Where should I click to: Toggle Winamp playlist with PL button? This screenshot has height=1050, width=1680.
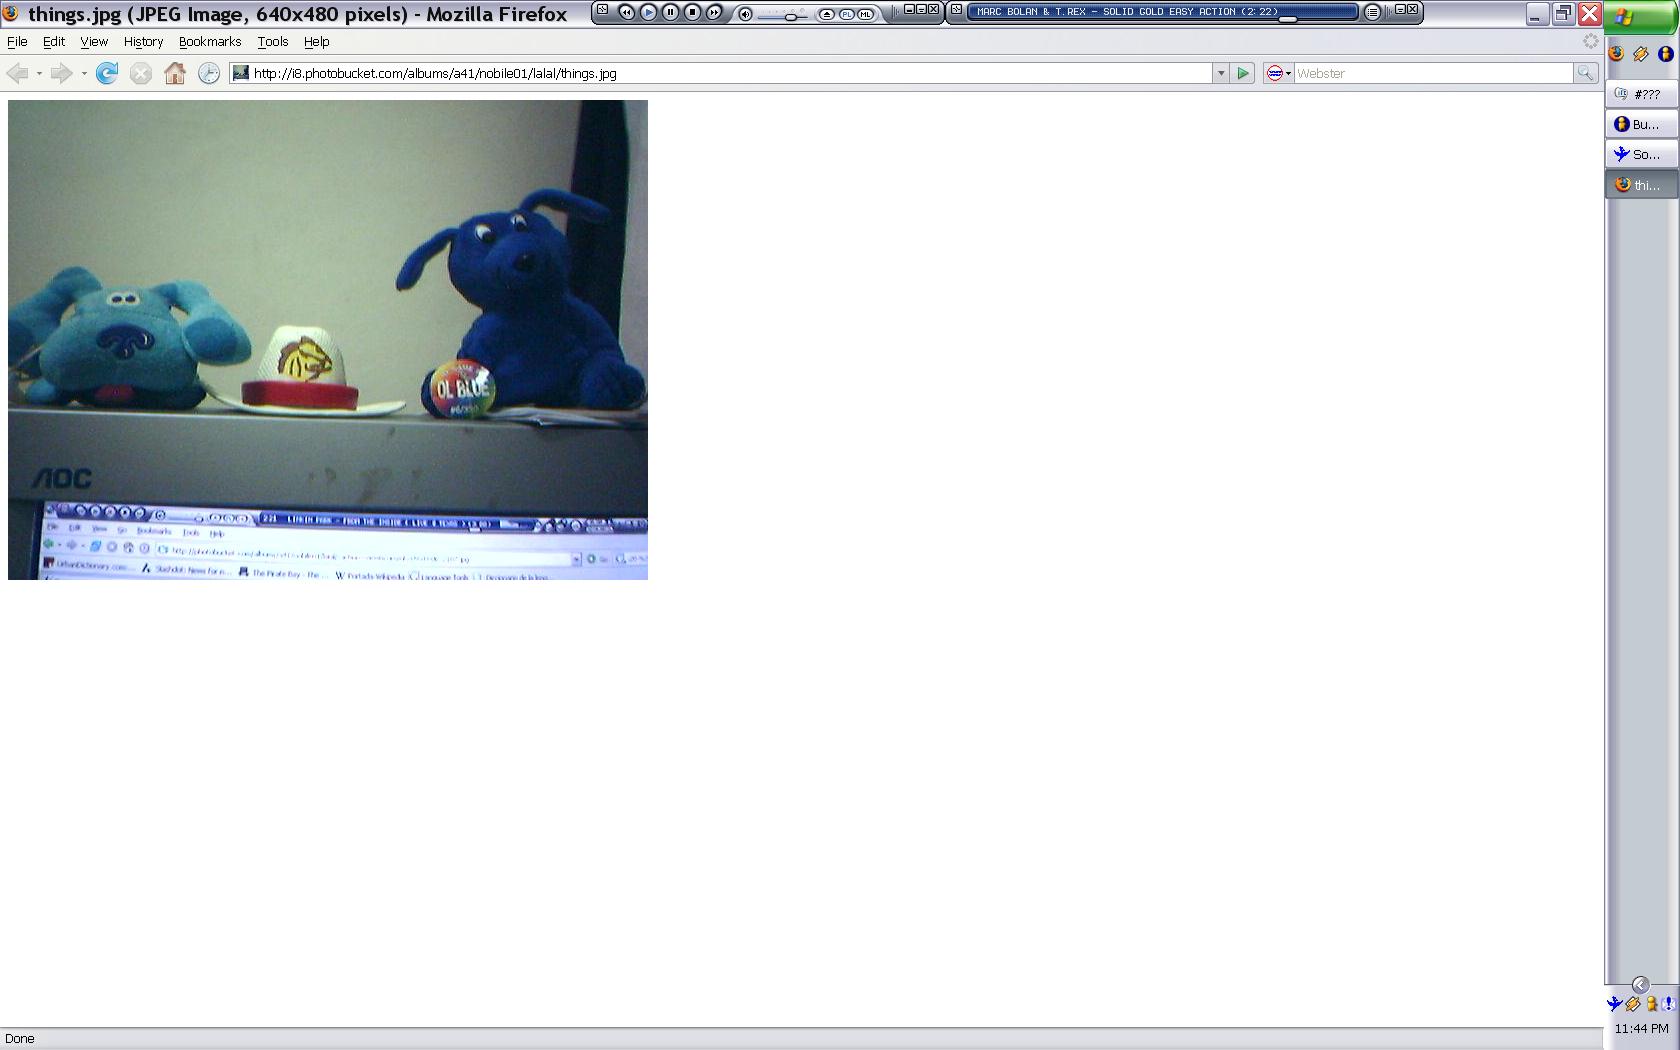click(846, 14)
